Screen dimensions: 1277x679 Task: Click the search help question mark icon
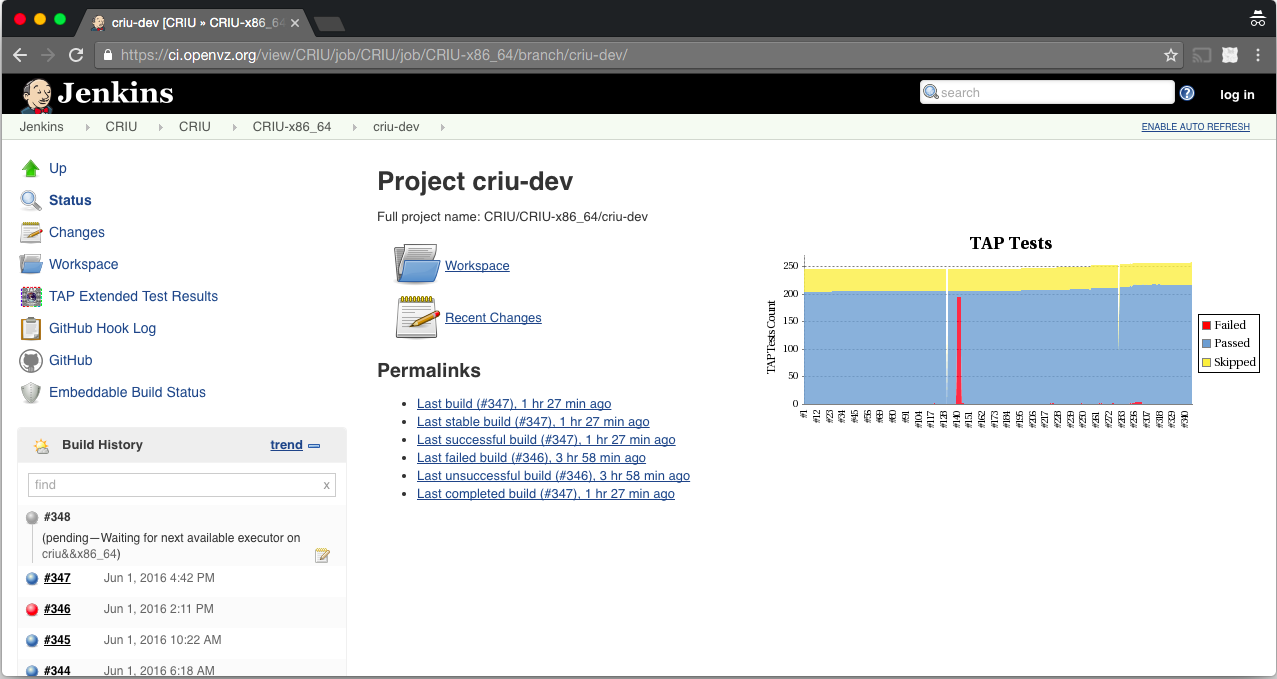pyautogui.click(x=1187, y=93)
